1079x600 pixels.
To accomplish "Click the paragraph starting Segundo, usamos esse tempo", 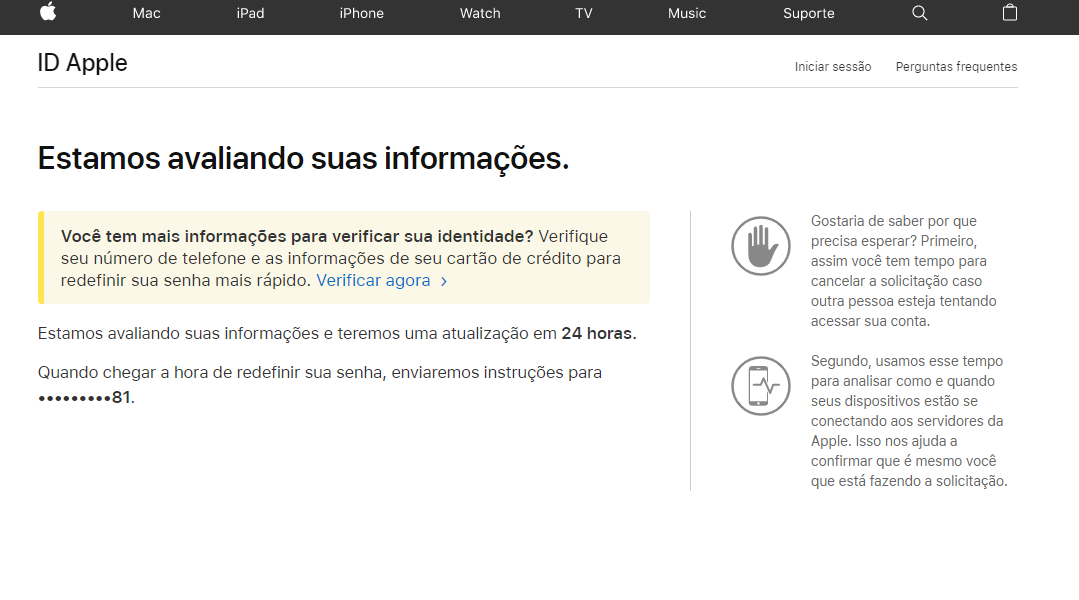I will (x=908, y=421).
